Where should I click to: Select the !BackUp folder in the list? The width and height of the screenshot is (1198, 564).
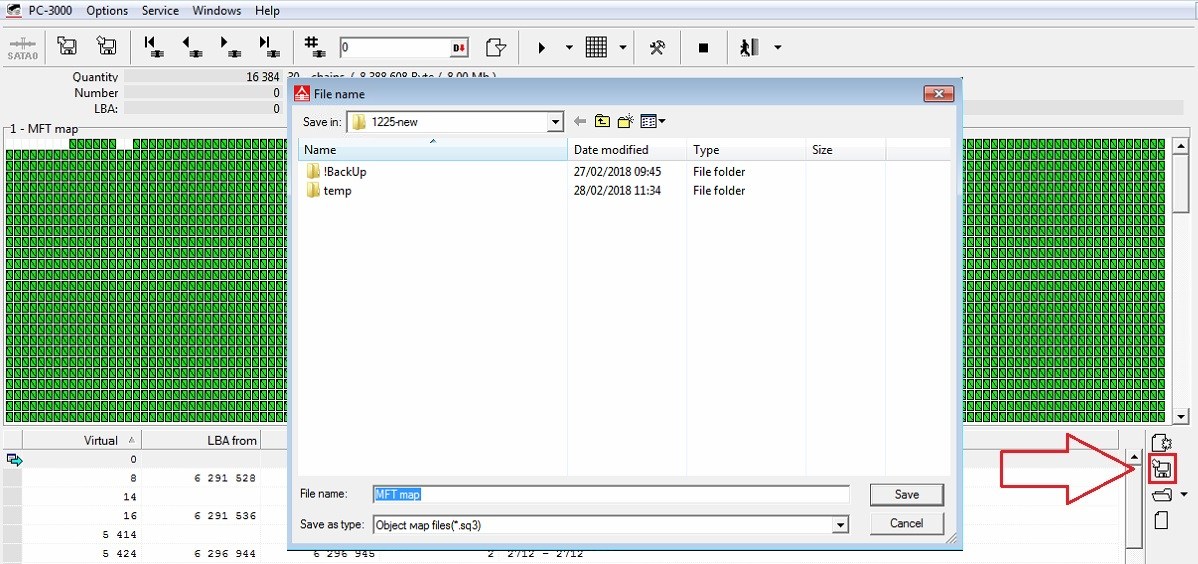[345, 172]
